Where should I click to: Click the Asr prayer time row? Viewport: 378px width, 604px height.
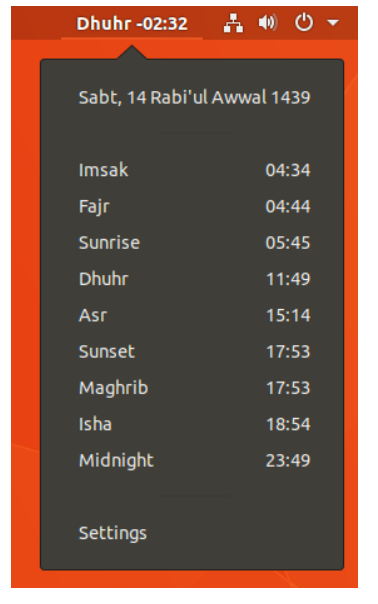pos(192,315)
